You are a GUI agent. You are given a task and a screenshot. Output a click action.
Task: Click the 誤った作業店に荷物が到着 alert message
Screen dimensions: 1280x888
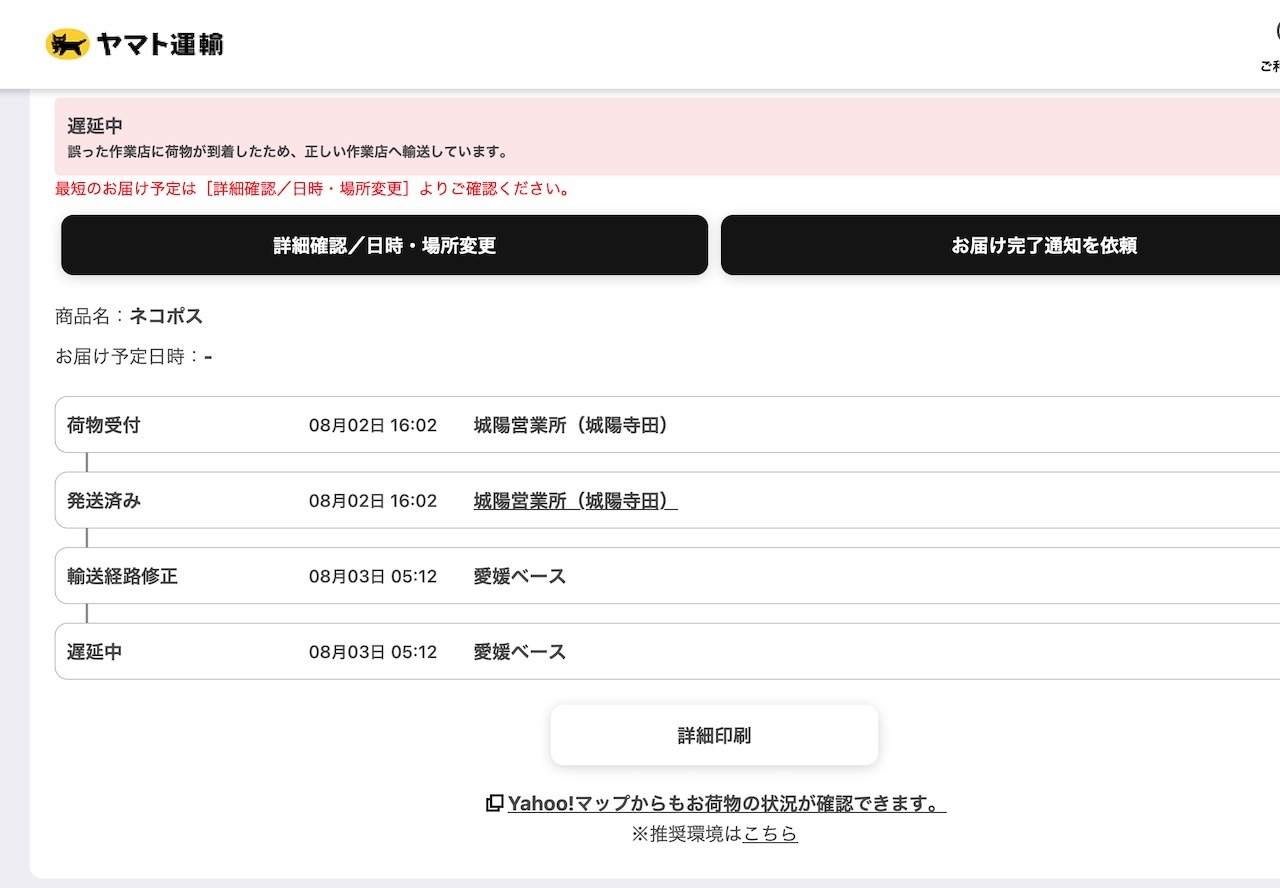(x=288, y=153)
